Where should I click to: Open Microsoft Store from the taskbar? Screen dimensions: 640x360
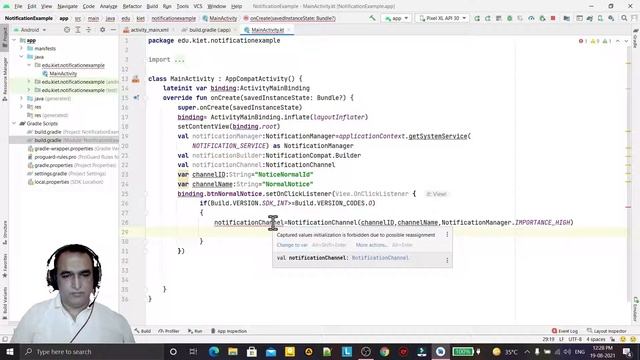coord(252,351)
